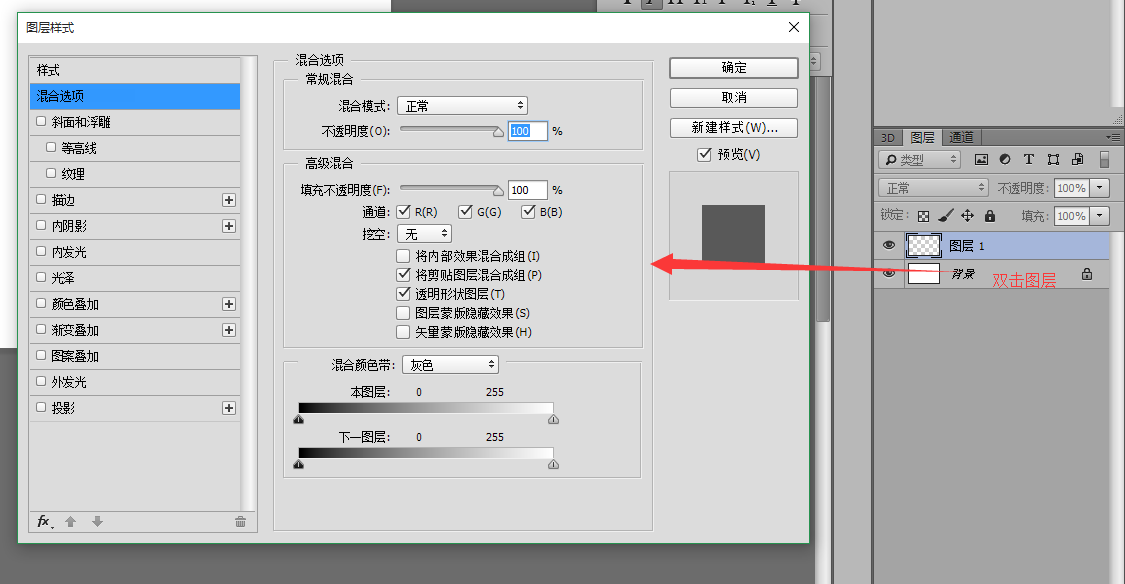Open Layers panel 填充 slider arrow
The width and height of the screenshot is (1125, 584).
tap(1099, 216)
